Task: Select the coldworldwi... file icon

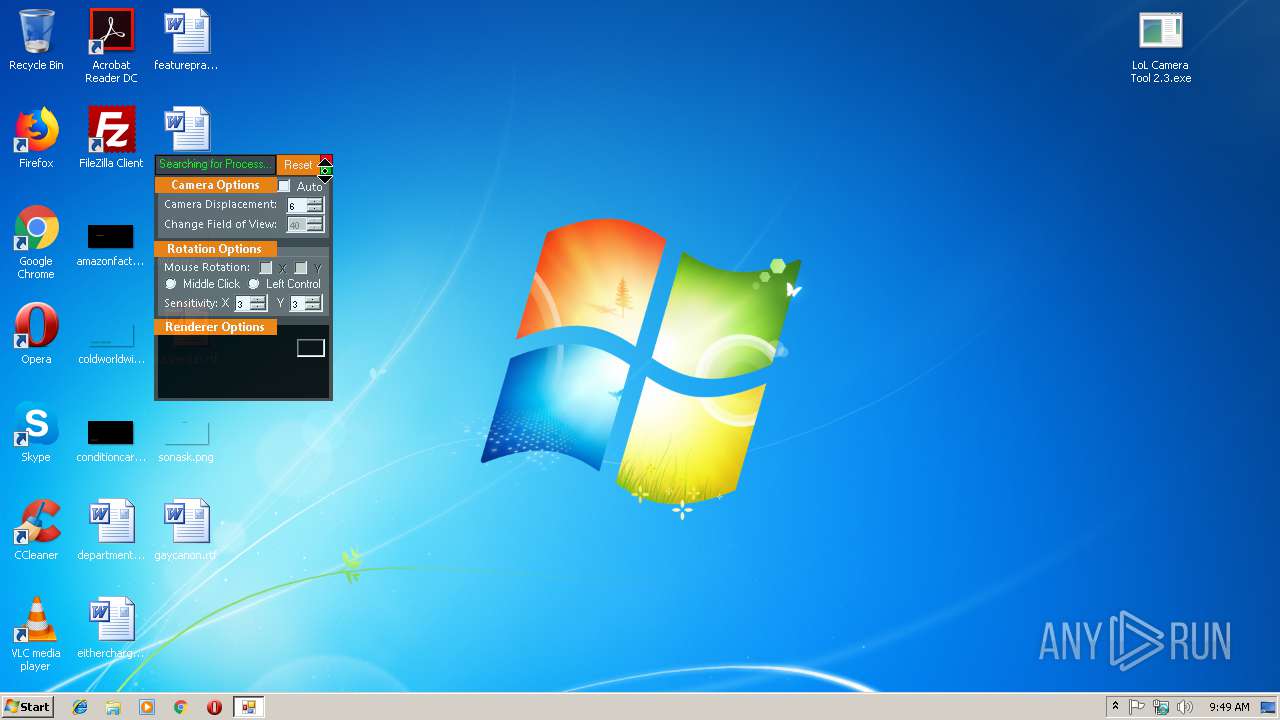Action: 111,343
